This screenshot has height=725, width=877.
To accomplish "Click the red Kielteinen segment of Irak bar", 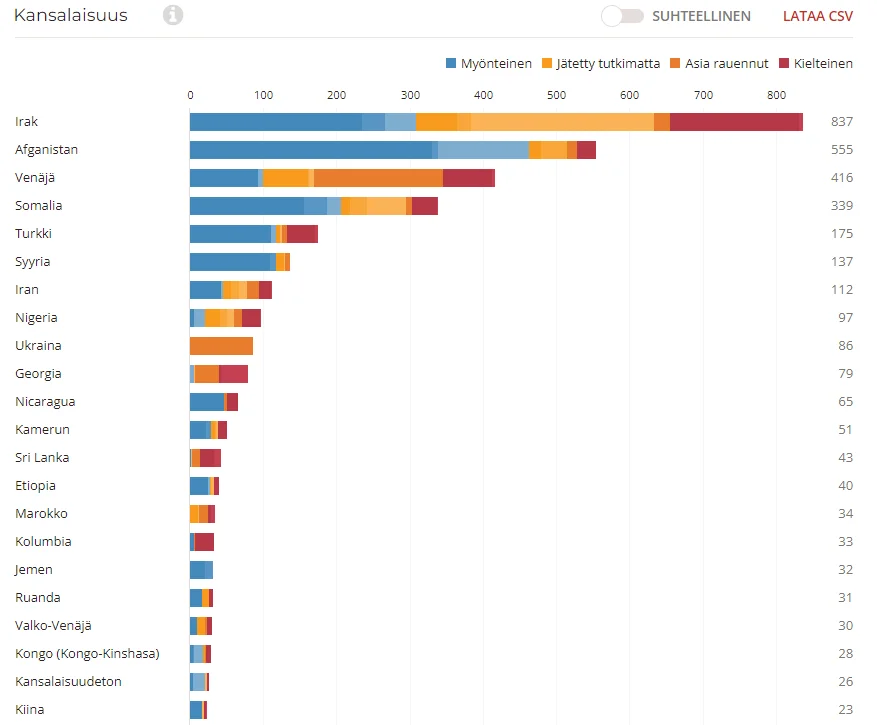I will (x=736, y=122).
